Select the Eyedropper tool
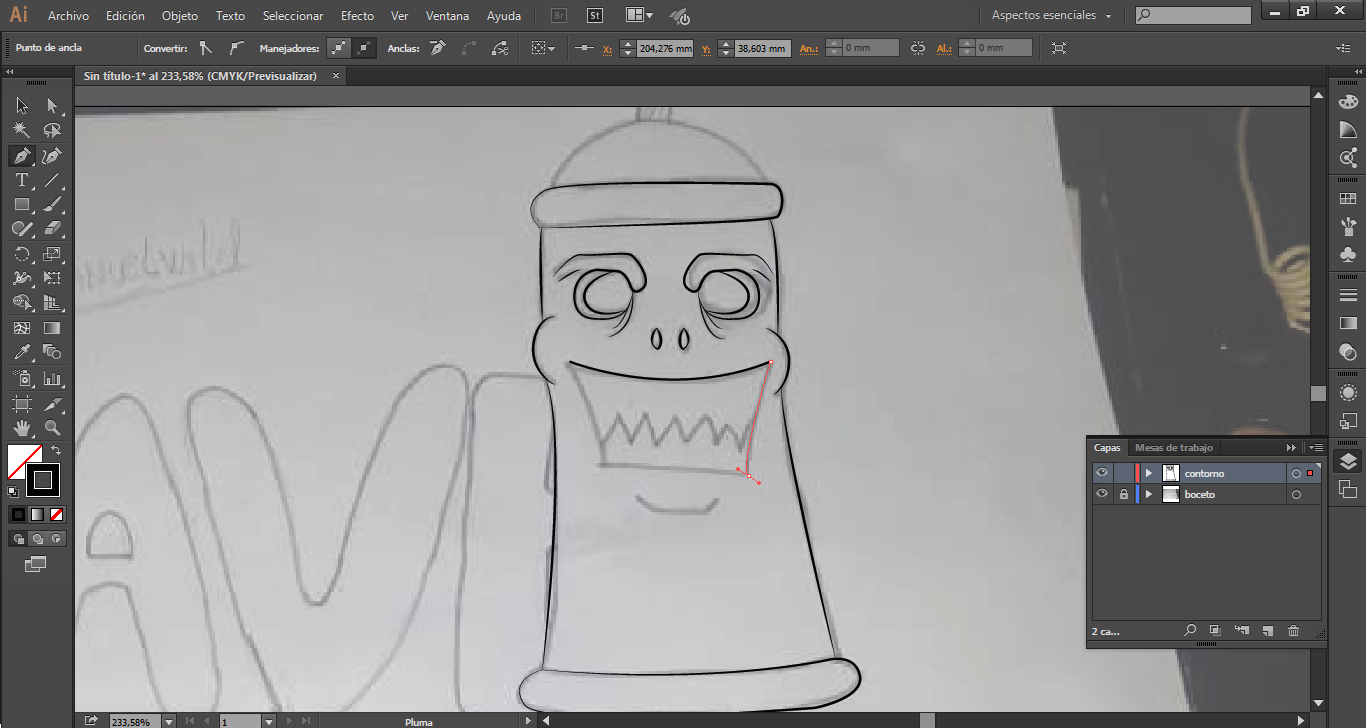This screenshot has width=1366, height=728. [x=21, y=352]
